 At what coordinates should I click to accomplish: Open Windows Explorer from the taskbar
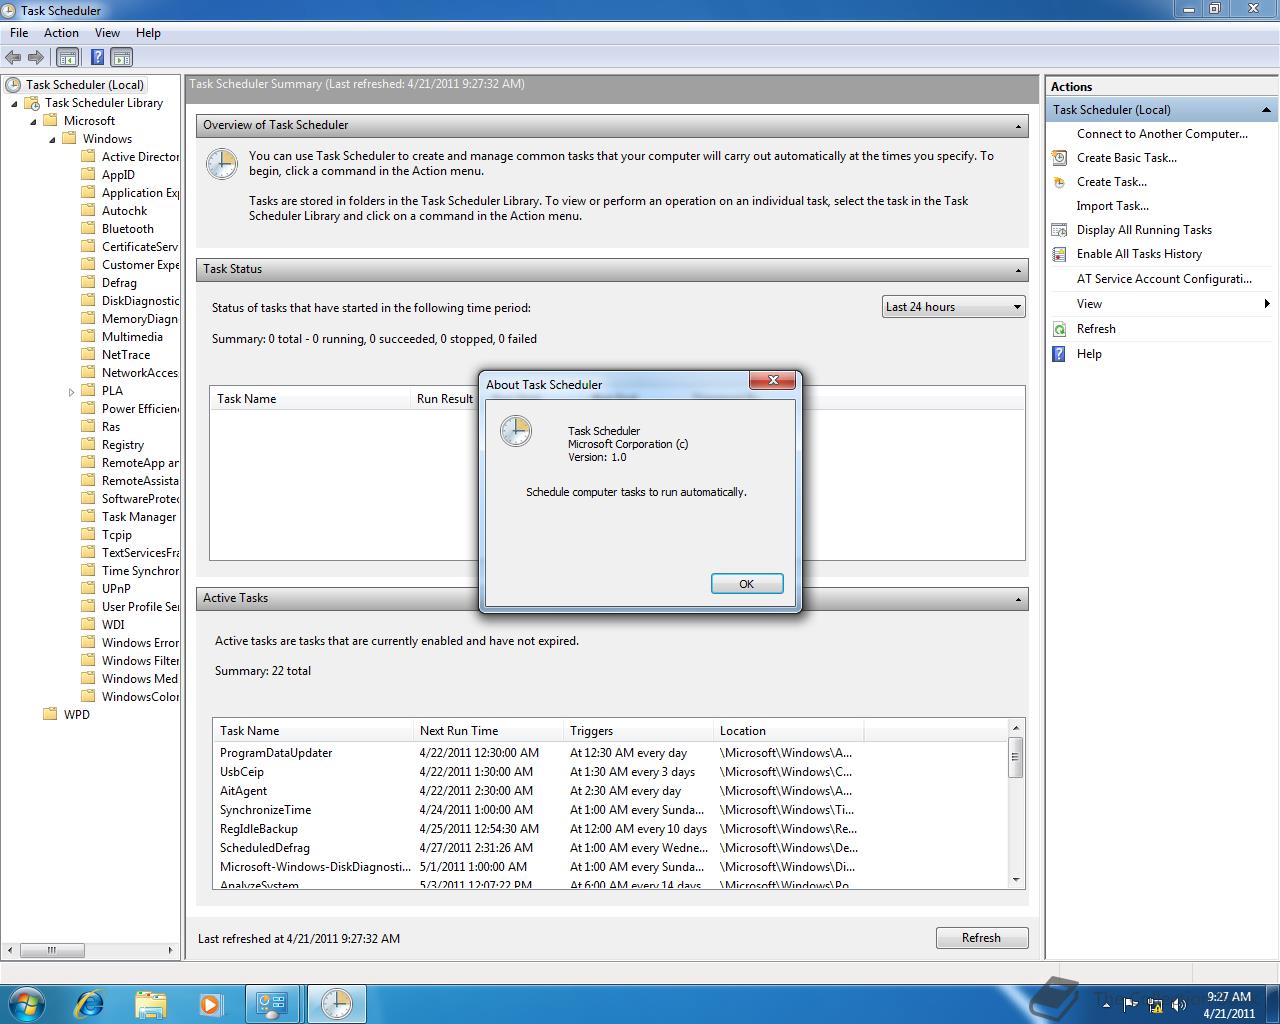pos(150,1003)
